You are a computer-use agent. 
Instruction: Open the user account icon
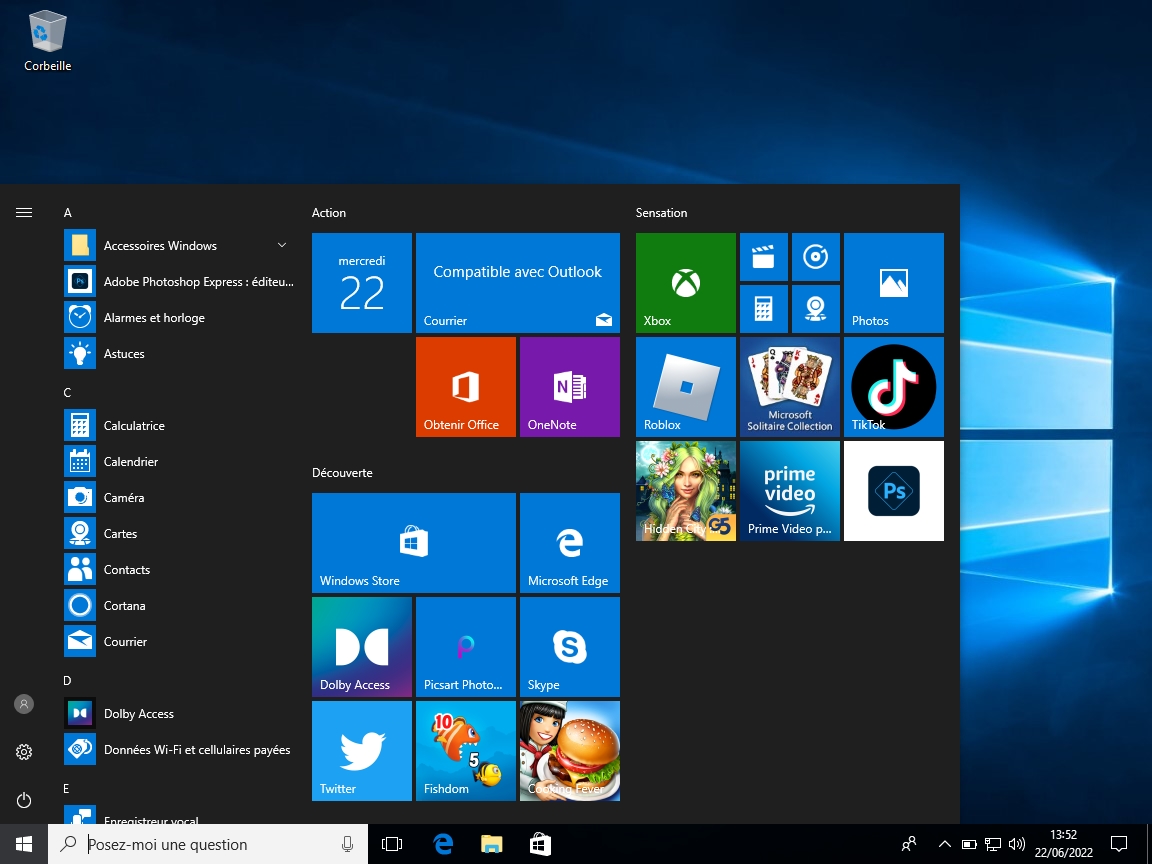point(24,704)
